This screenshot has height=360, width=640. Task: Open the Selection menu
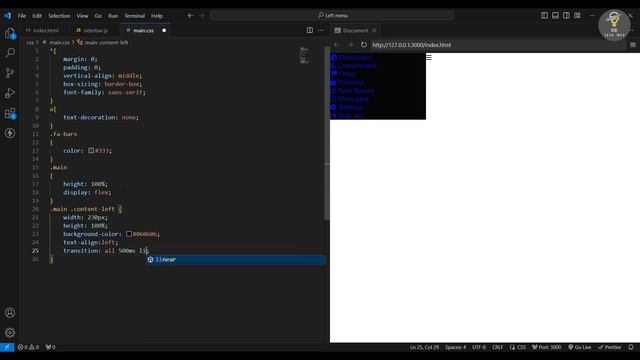click(x=59, y=16)
